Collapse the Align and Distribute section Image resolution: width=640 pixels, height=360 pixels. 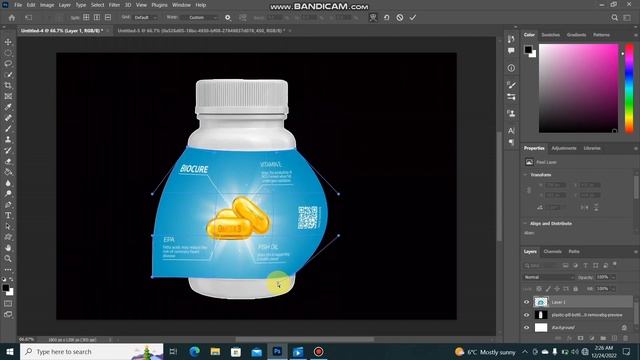click(525, 224)
